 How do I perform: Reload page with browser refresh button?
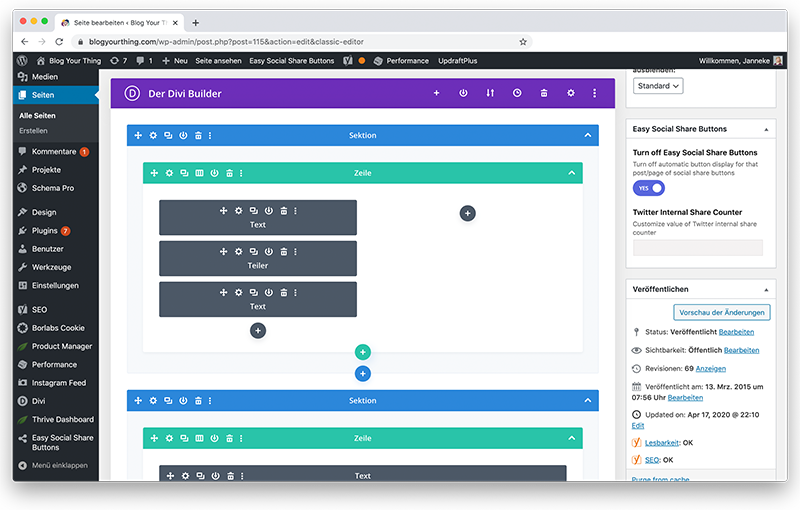(x=59, y=42)
